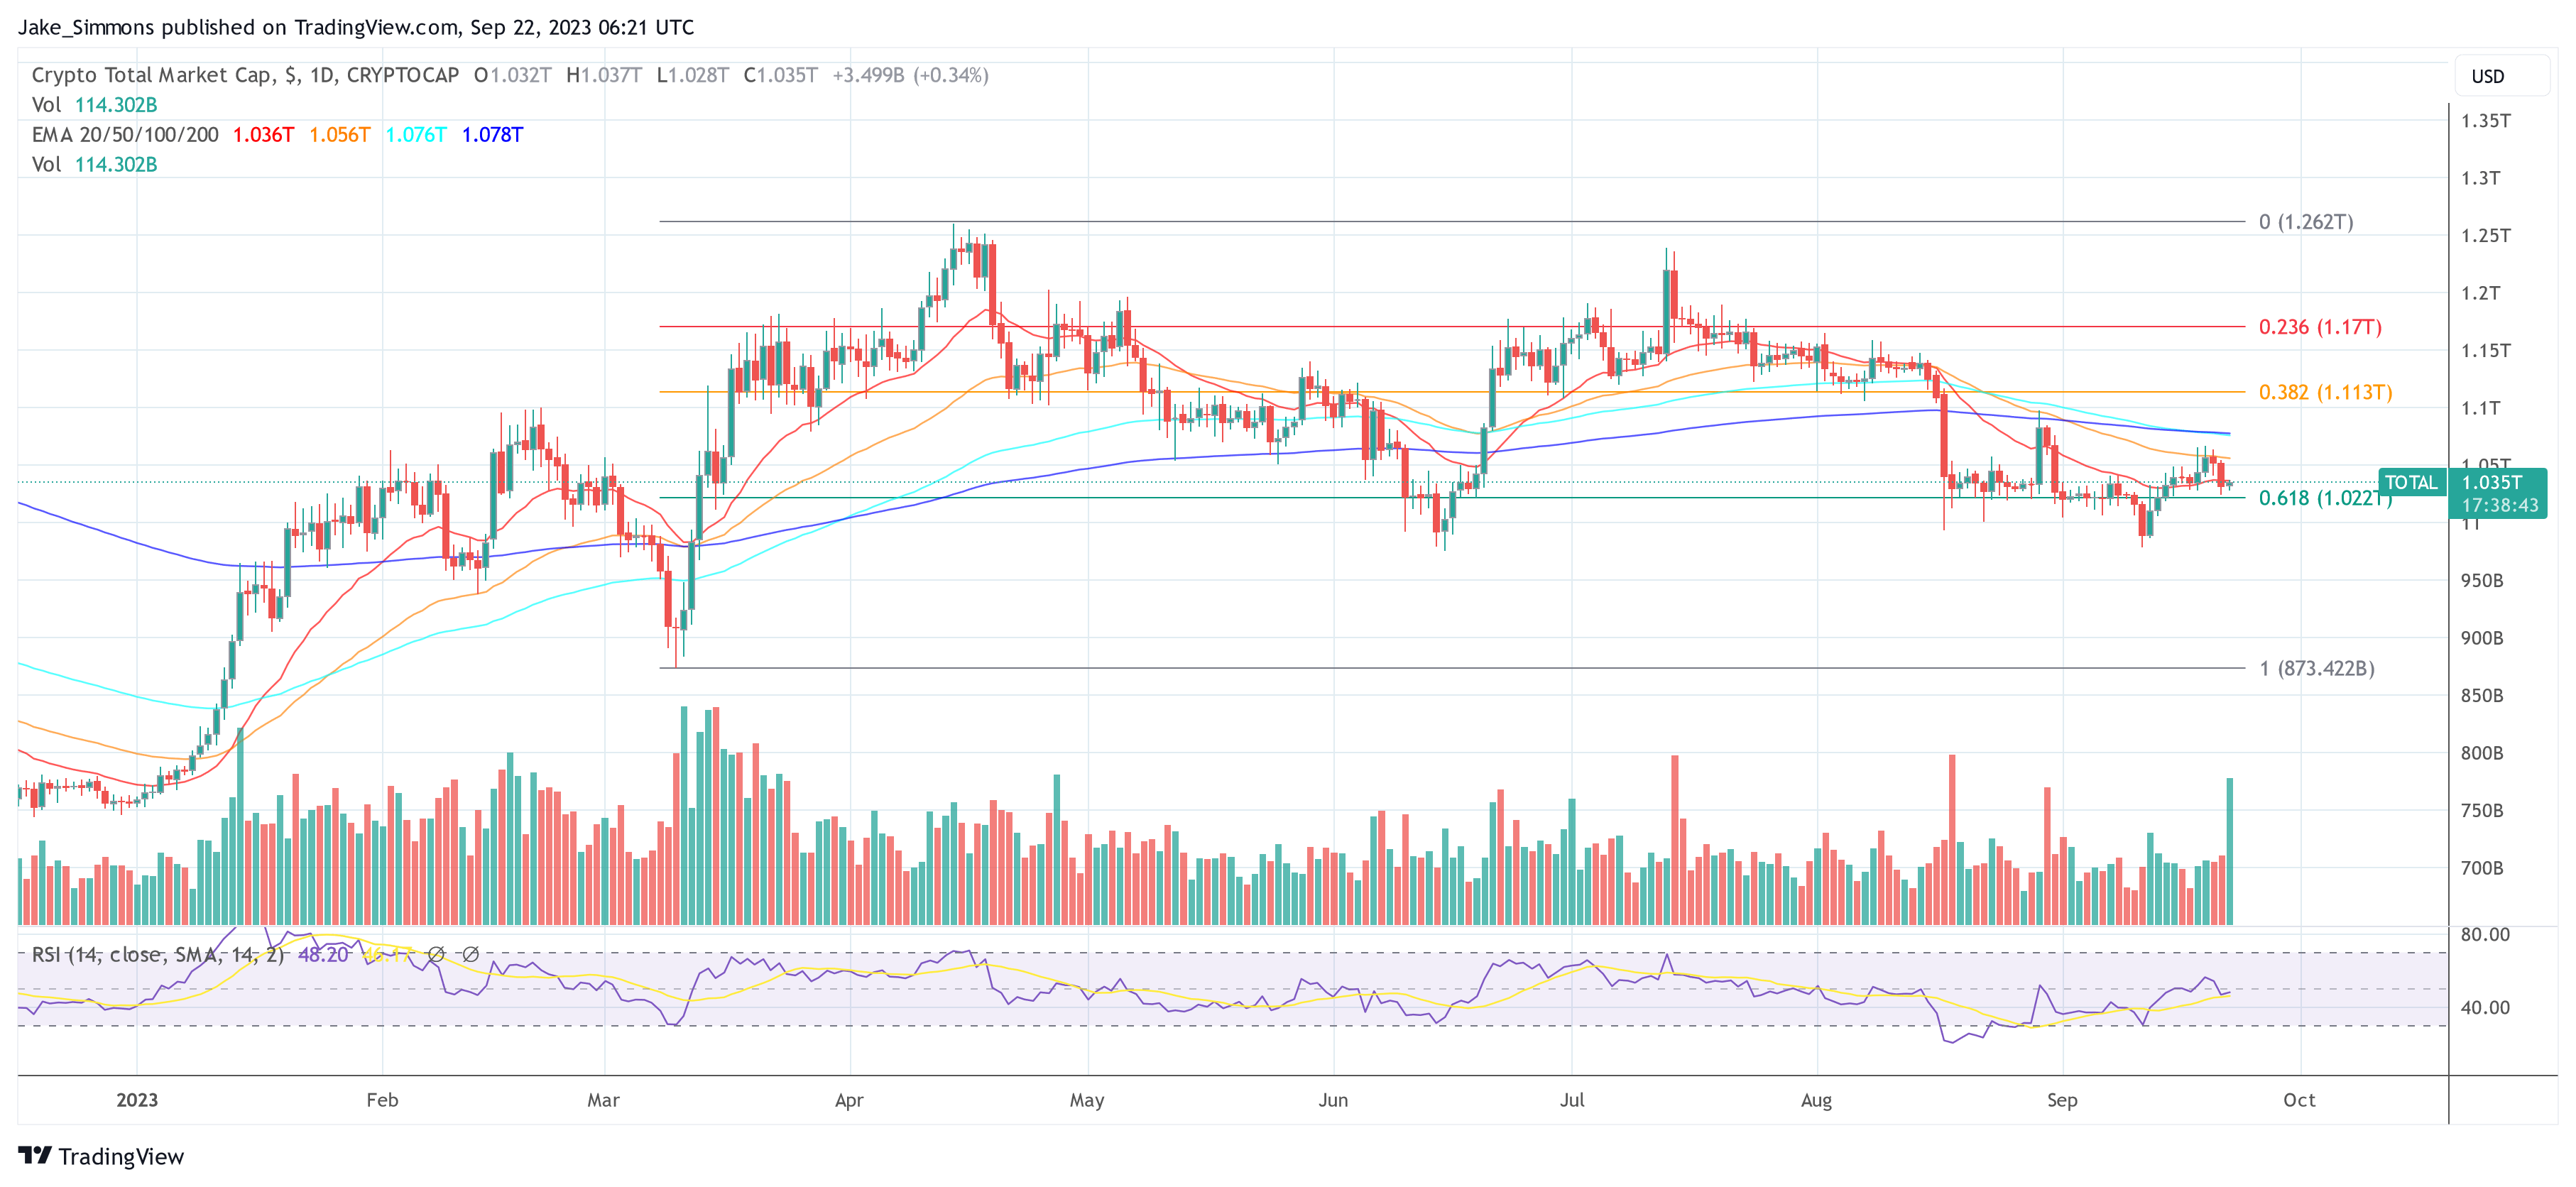This screenshot has height=1187, width=2576.
Task: Select the Vol legend beneath the EMA row
Action: coord(94,165)
